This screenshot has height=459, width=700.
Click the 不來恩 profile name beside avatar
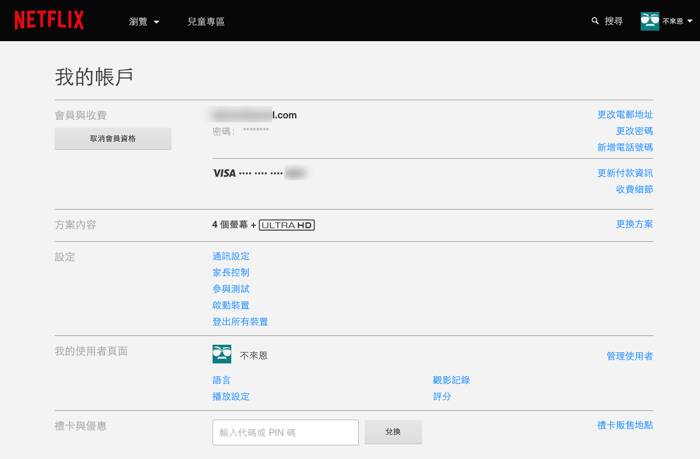coord(254,356)
